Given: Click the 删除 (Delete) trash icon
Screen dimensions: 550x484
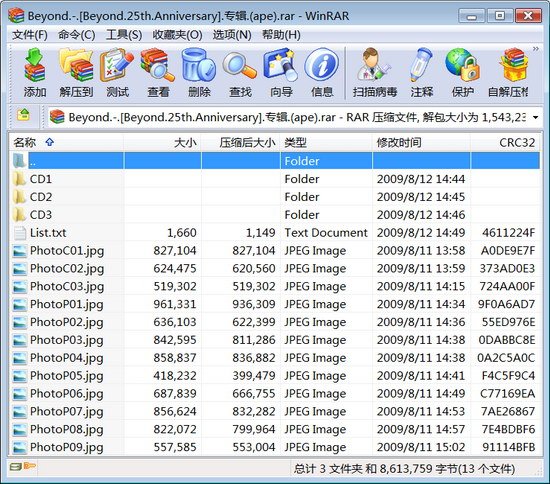Looking at the screenshot, I should [199, 66].
